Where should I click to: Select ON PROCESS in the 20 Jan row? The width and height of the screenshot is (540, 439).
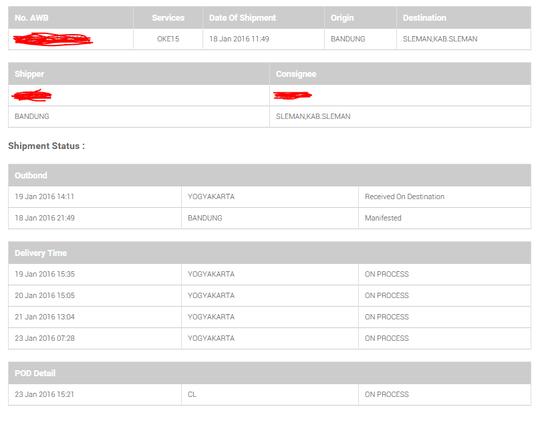(387, 295)
